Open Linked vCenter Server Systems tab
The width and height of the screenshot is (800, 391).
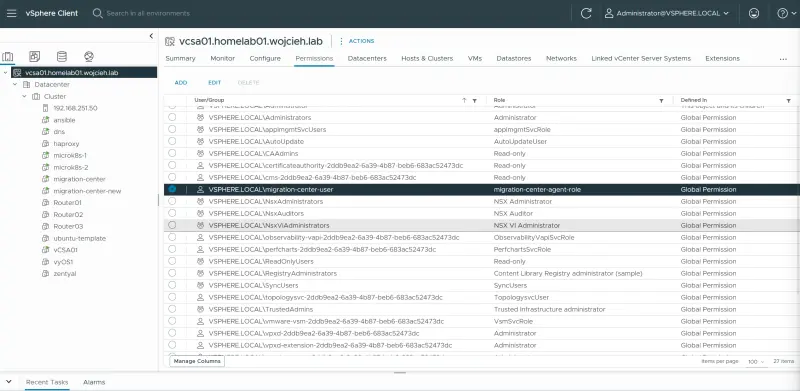tap(641, 59)
